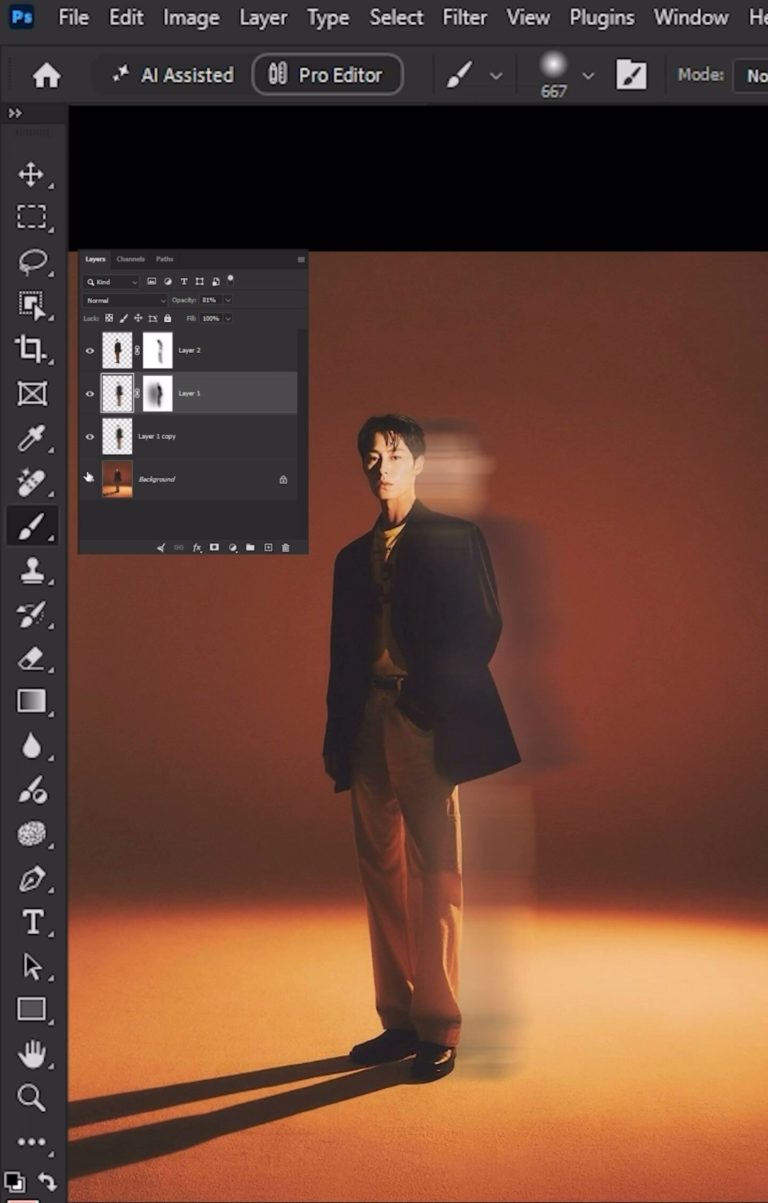Select the Zoom tool
This screenshot has width=768, height=1203.
click(31, 1097)
